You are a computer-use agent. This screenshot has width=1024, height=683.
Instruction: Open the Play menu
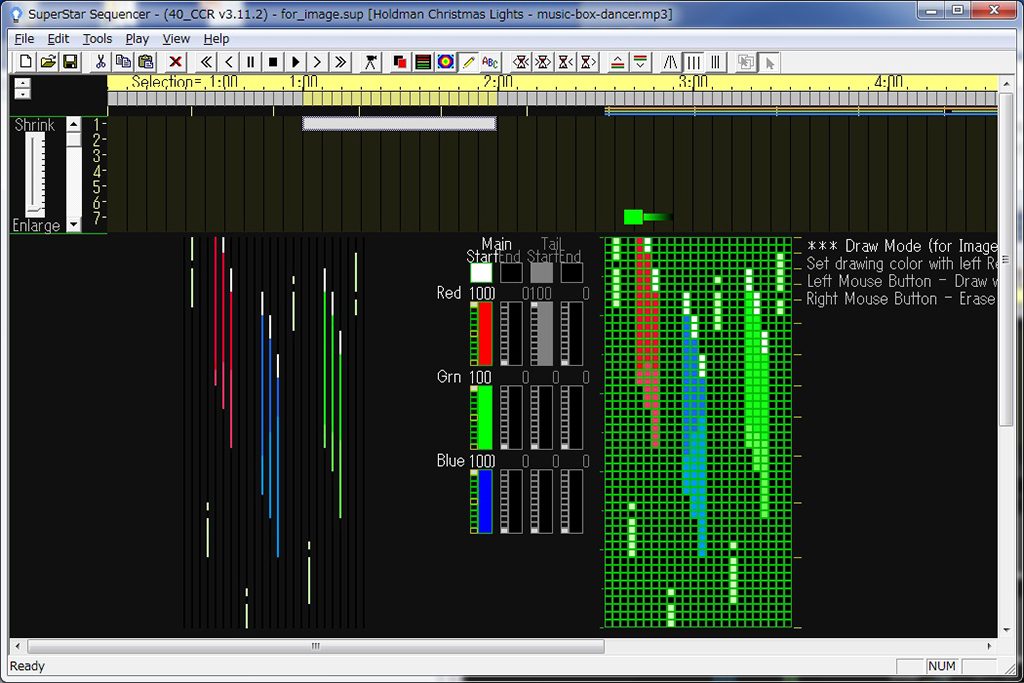(x=137, y=39)
